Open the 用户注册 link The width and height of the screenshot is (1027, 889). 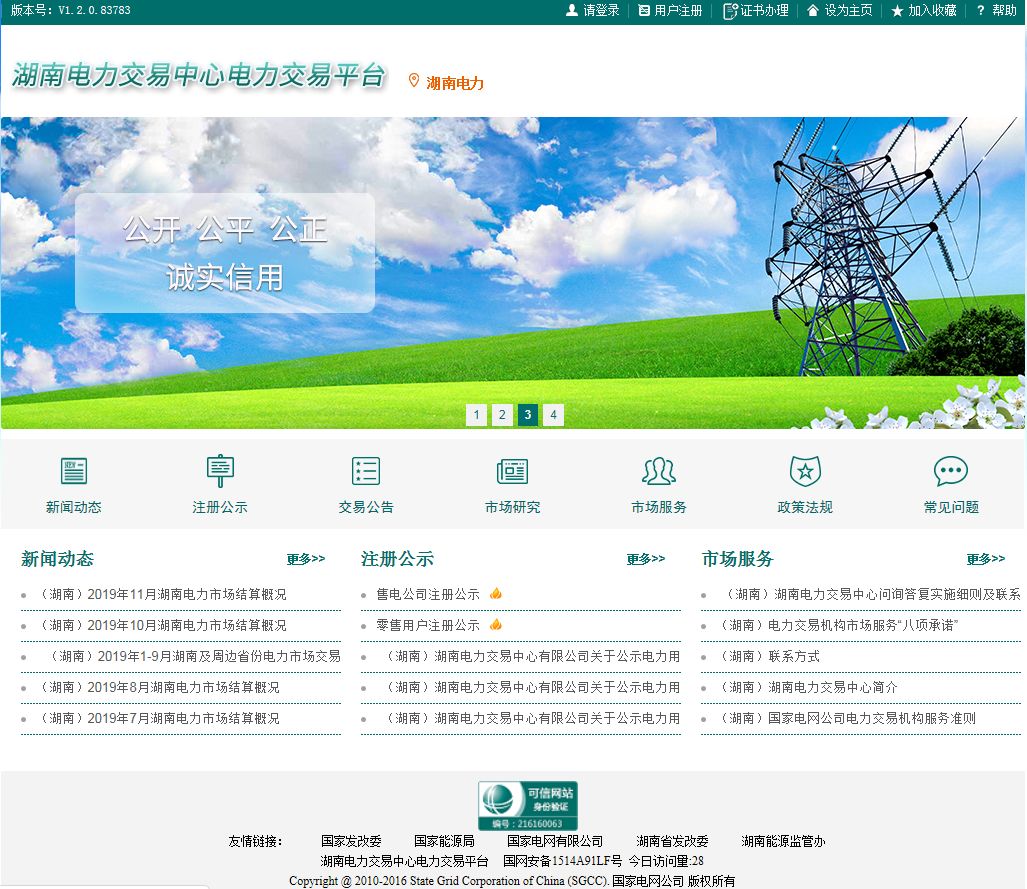(678, 10)
